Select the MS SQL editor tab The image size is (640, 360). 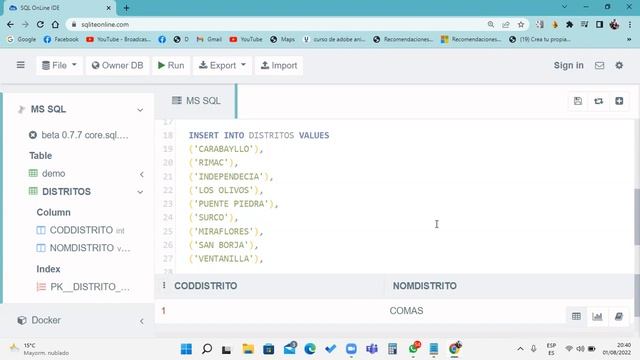click(196, 100)
